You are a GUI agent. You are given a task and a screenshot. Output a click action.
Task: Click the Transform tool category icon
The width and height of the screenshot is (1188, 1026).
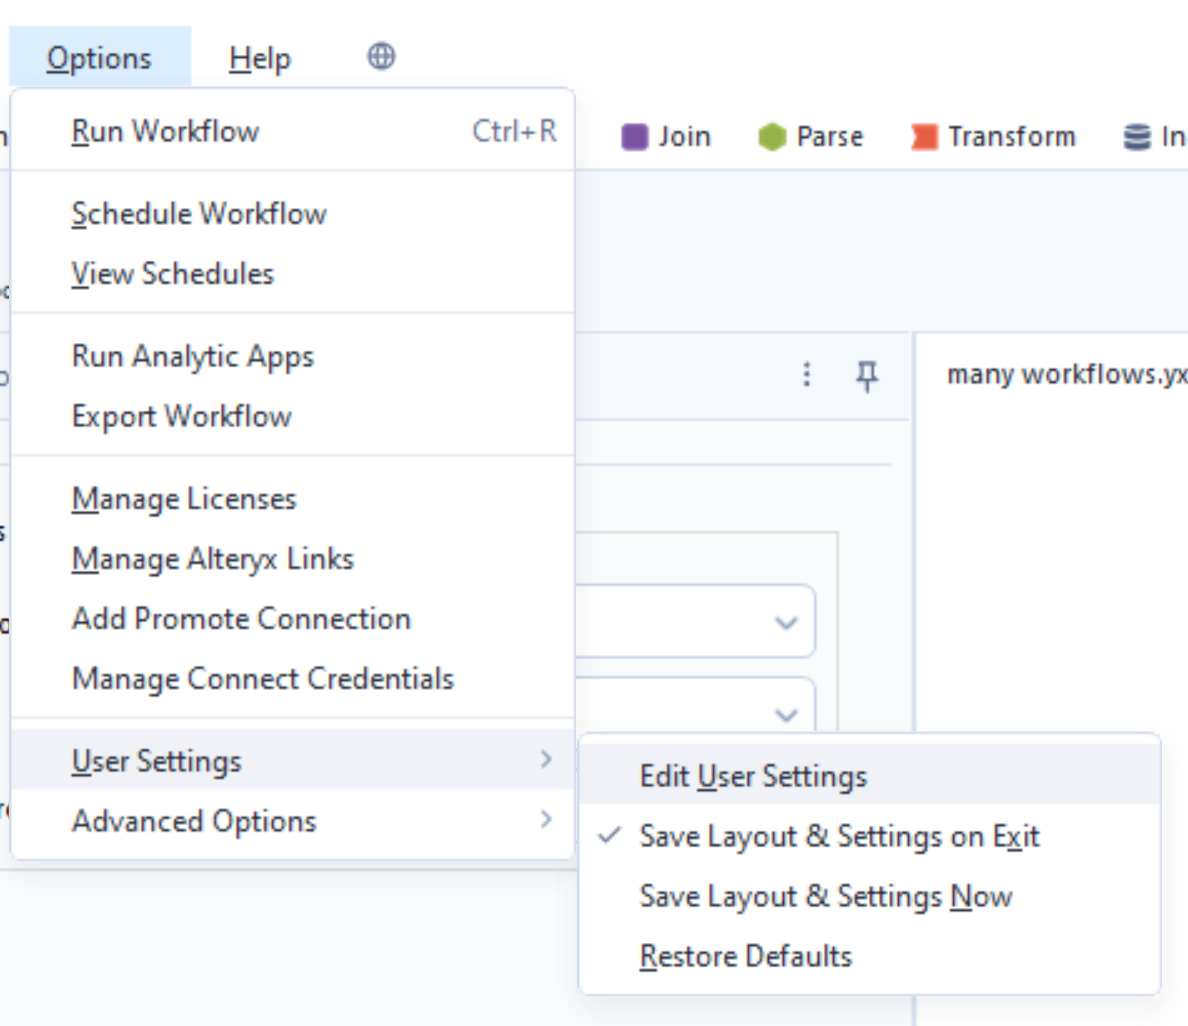(921, 137)
